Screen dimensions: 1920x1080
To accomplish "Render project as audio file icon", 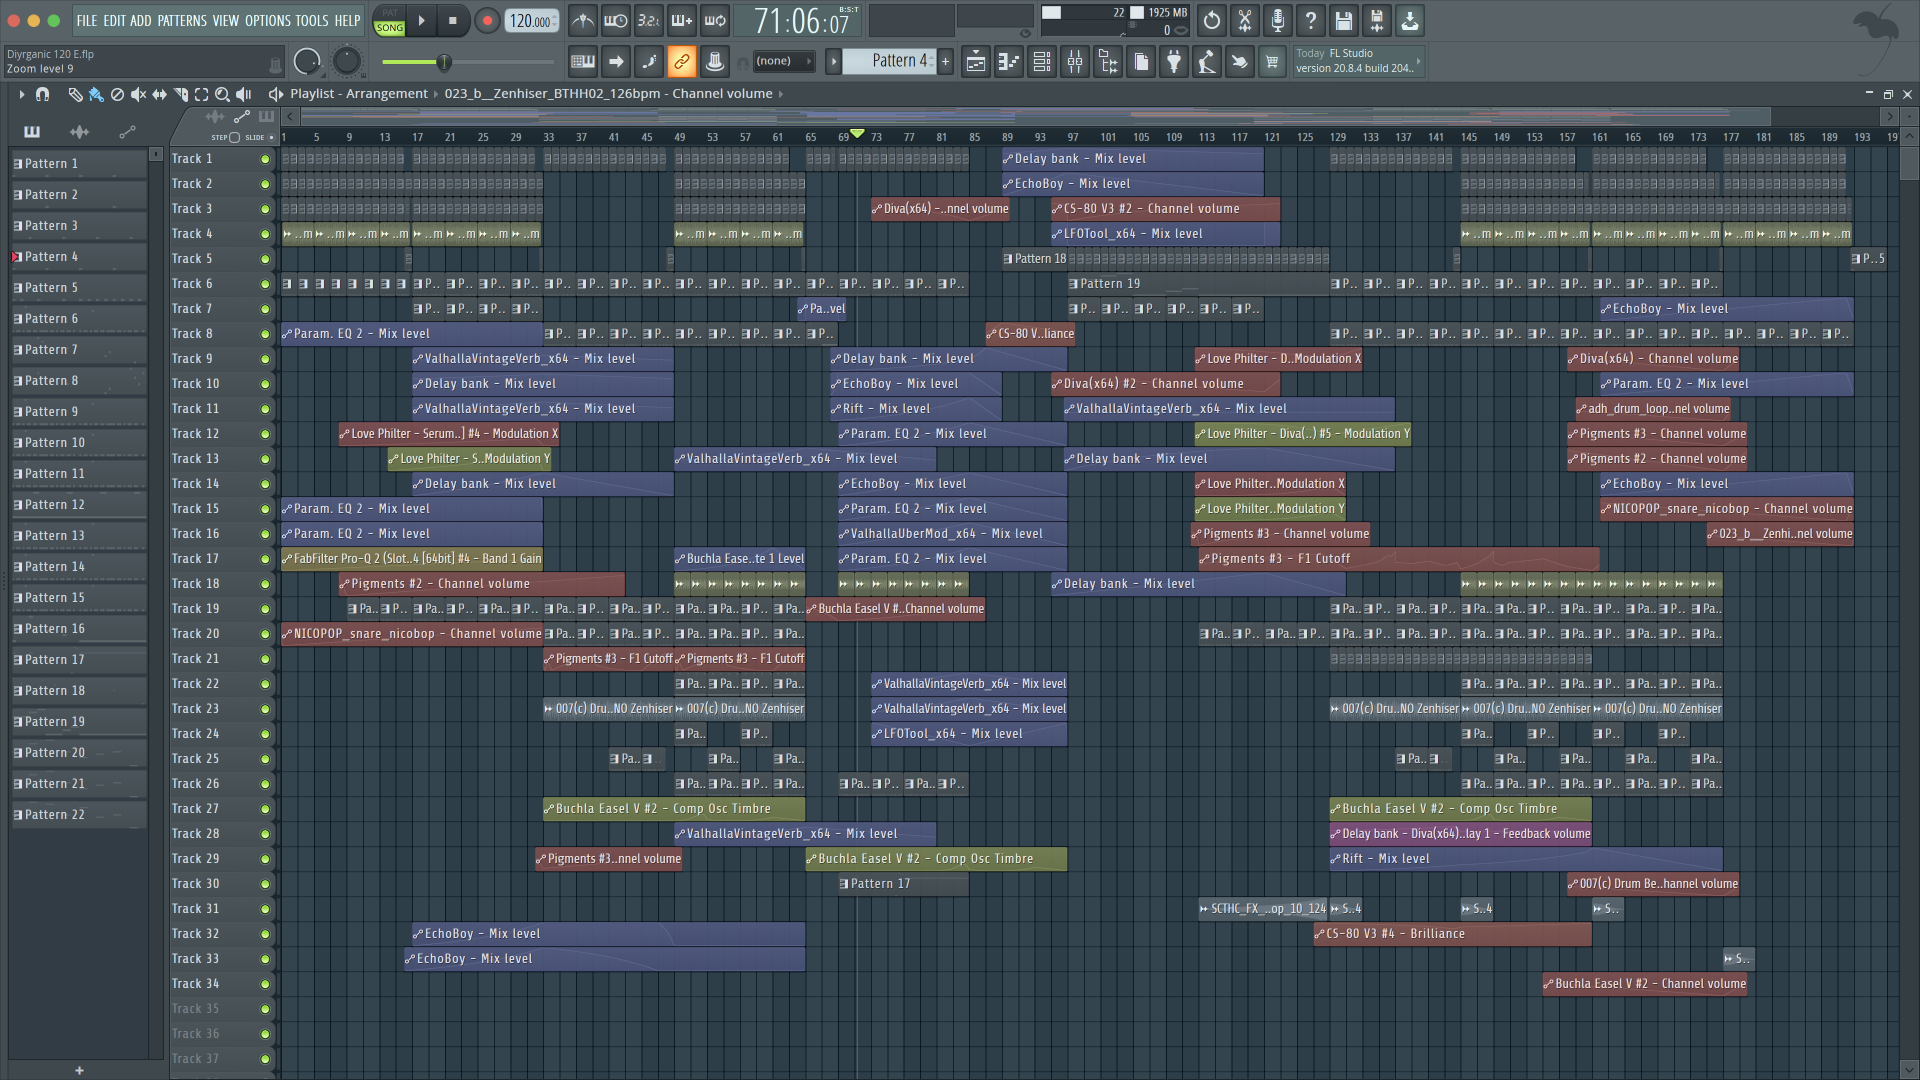I will tap(1377, 20).
